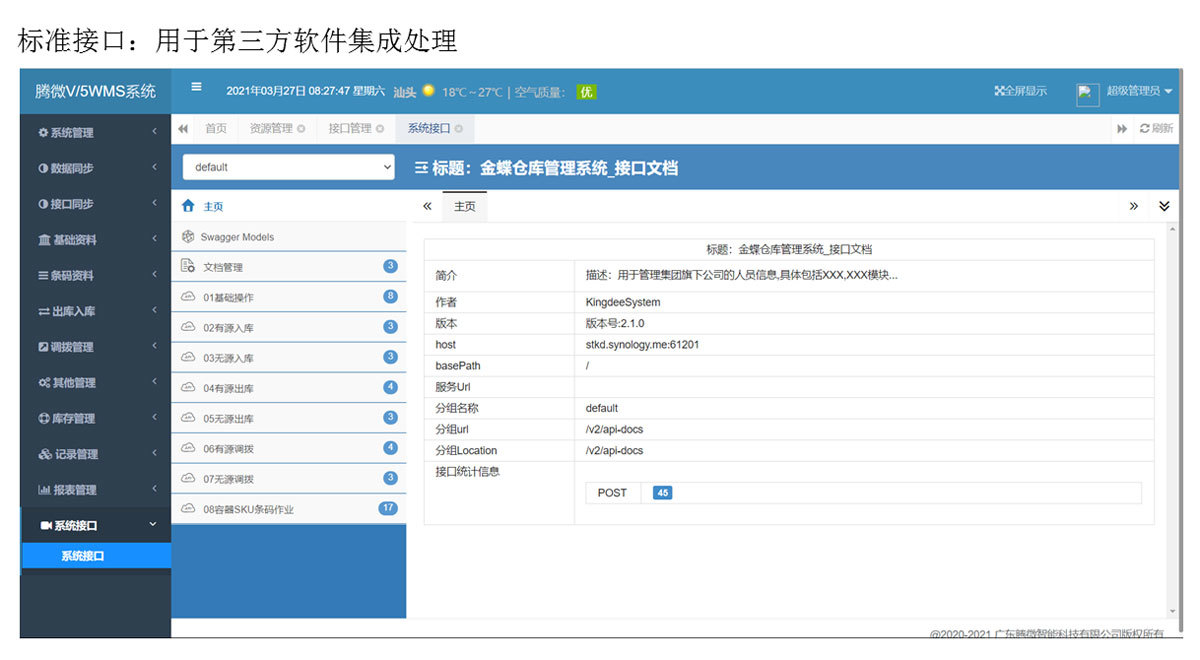Close the 接口管理 tab
This screenshot has height=660, width=1200.
(x=380, y=129)
